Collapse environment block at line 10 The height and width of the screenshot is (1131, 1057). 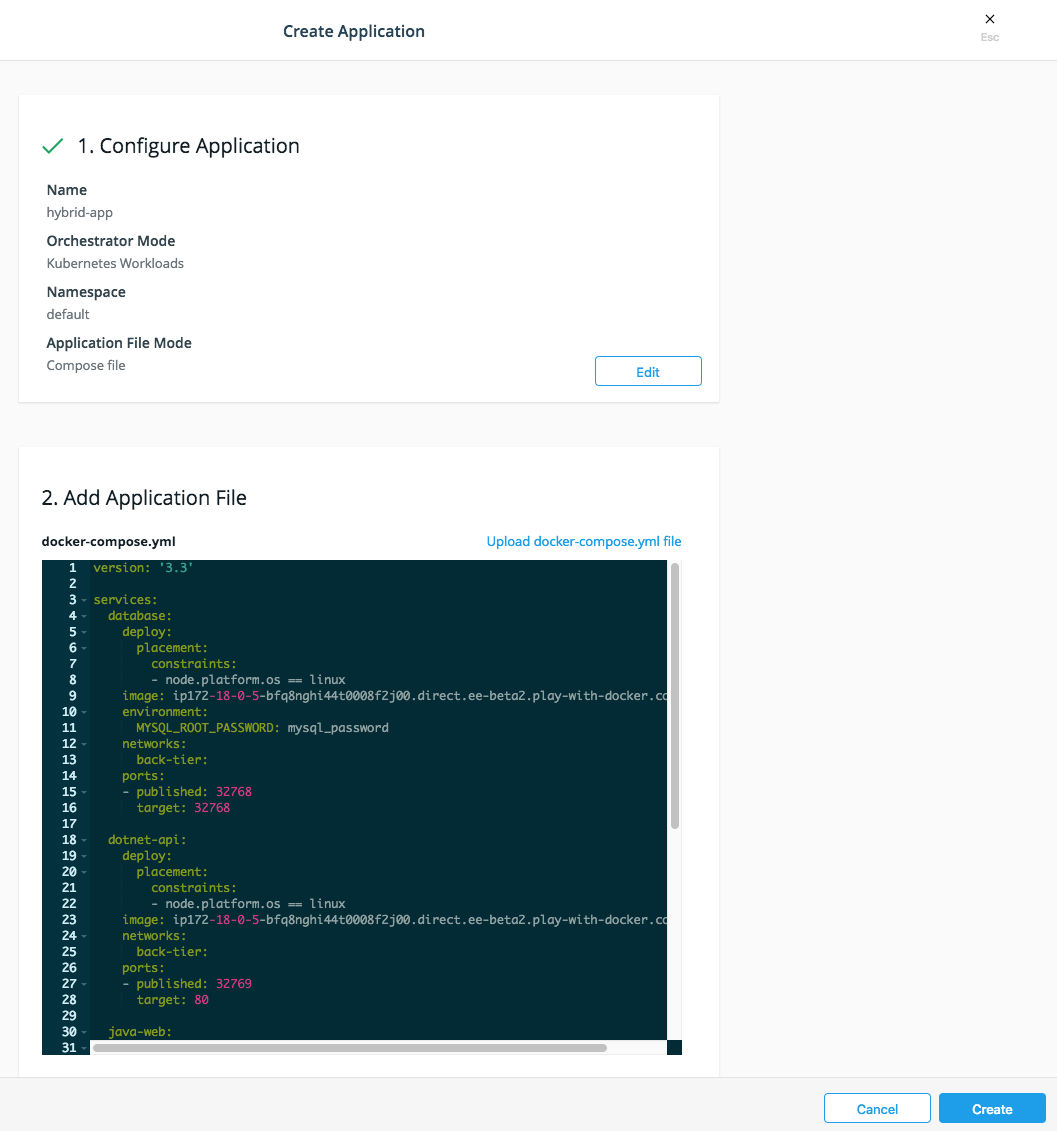click(x=84, y=712)
